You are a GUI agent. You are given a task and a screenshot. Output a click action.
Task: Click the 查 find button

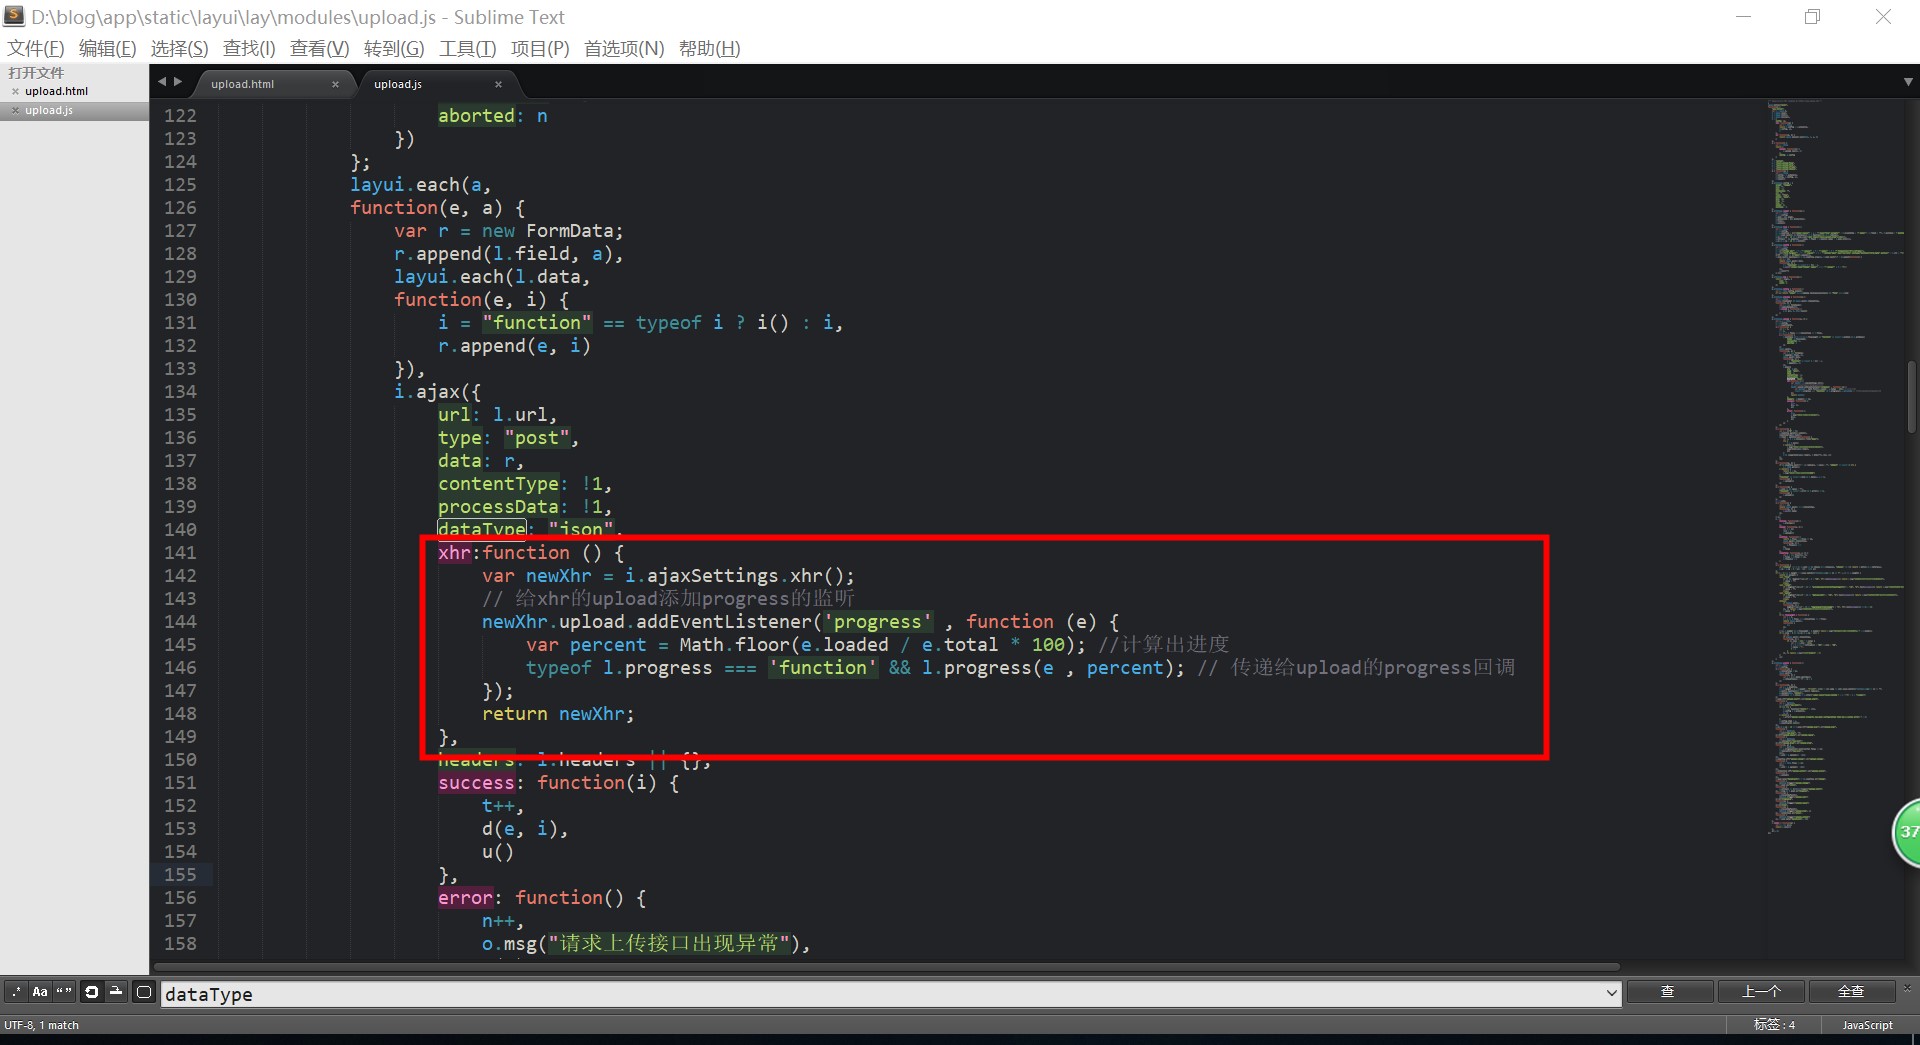[x=1668, y=992]
